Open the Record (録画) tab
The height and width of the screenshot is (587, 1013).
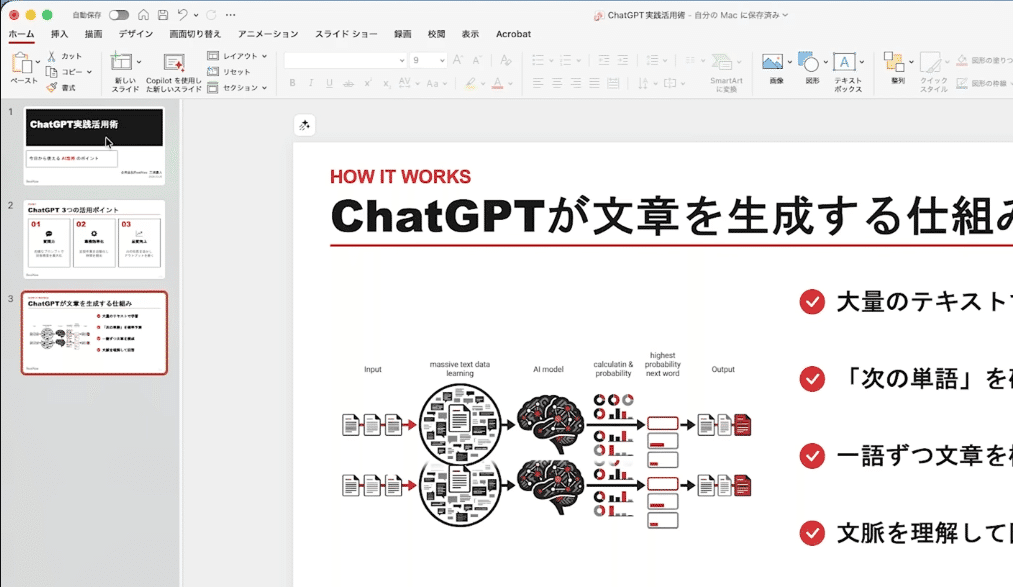403,34
